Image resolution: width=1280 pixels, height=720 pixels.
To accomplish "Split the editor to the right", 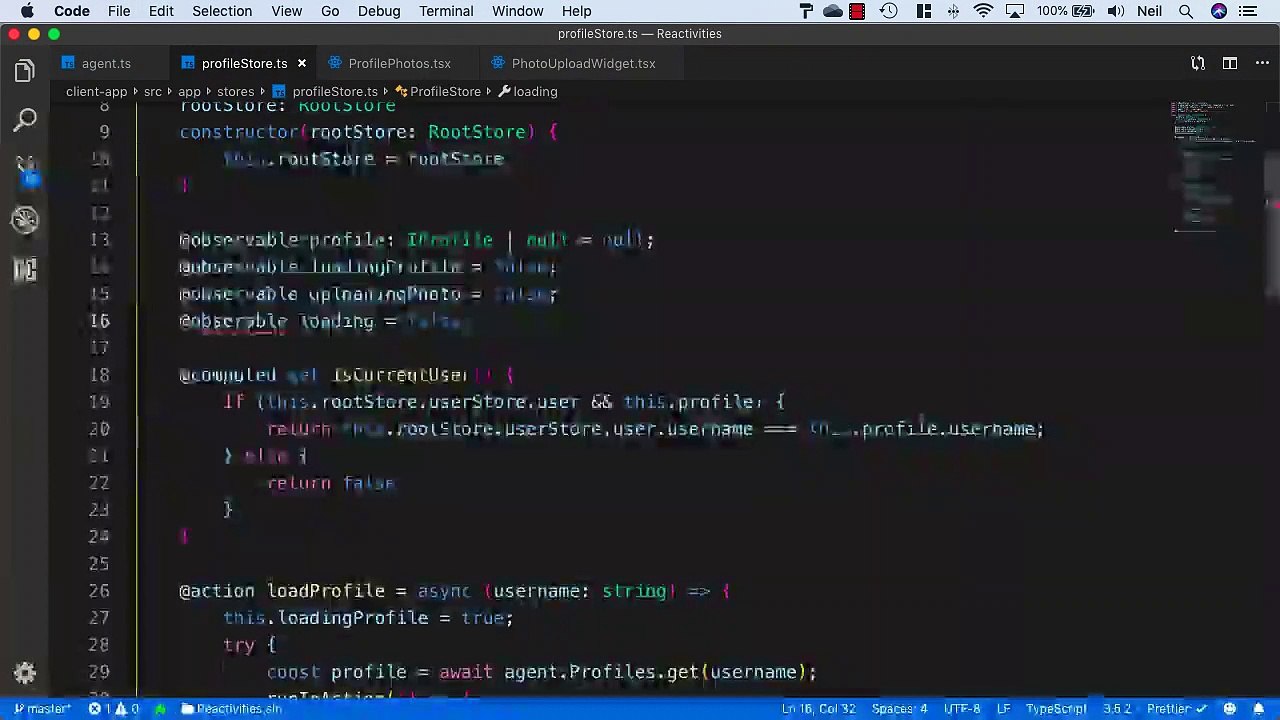I will pyautogui.click(x=1230, y=63).
